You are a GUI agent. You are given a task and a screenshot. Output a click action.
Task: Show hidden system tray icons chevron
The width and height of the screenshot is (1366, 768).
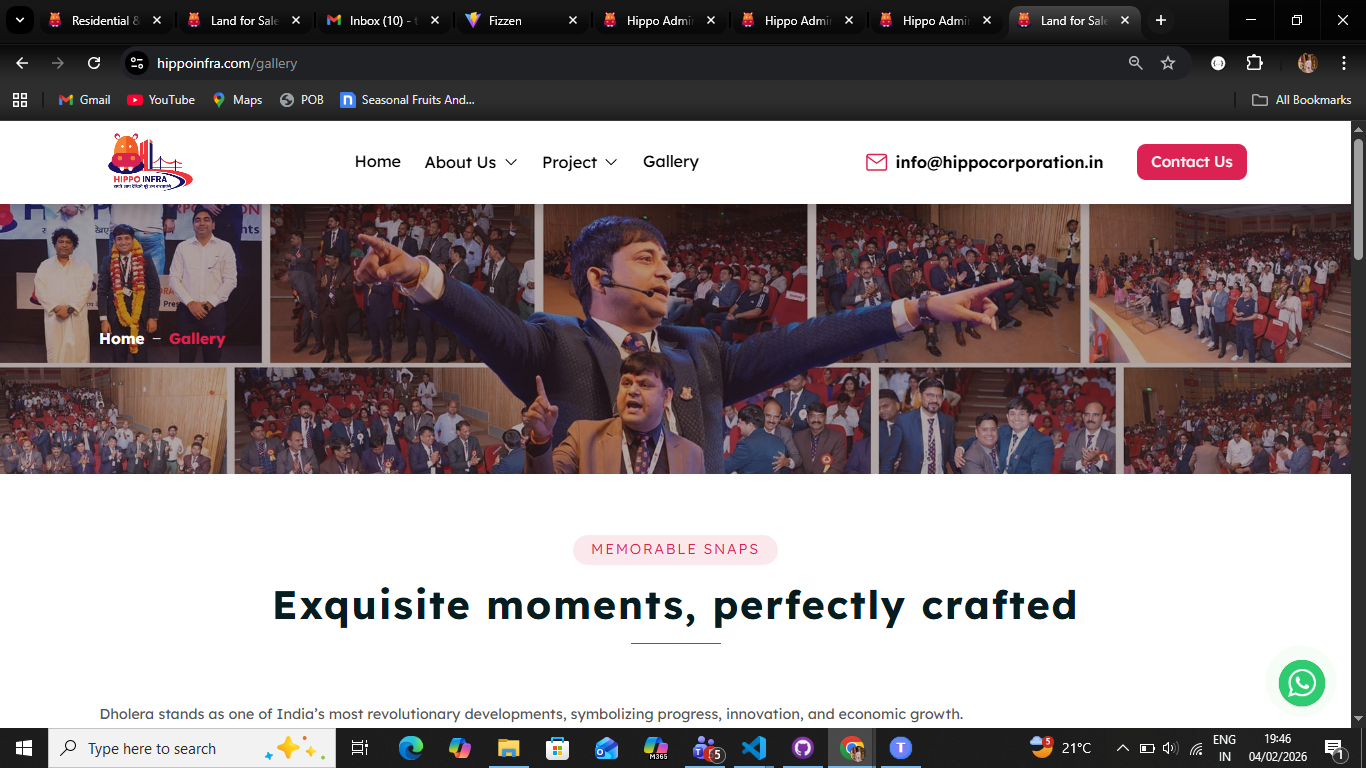1122,748
